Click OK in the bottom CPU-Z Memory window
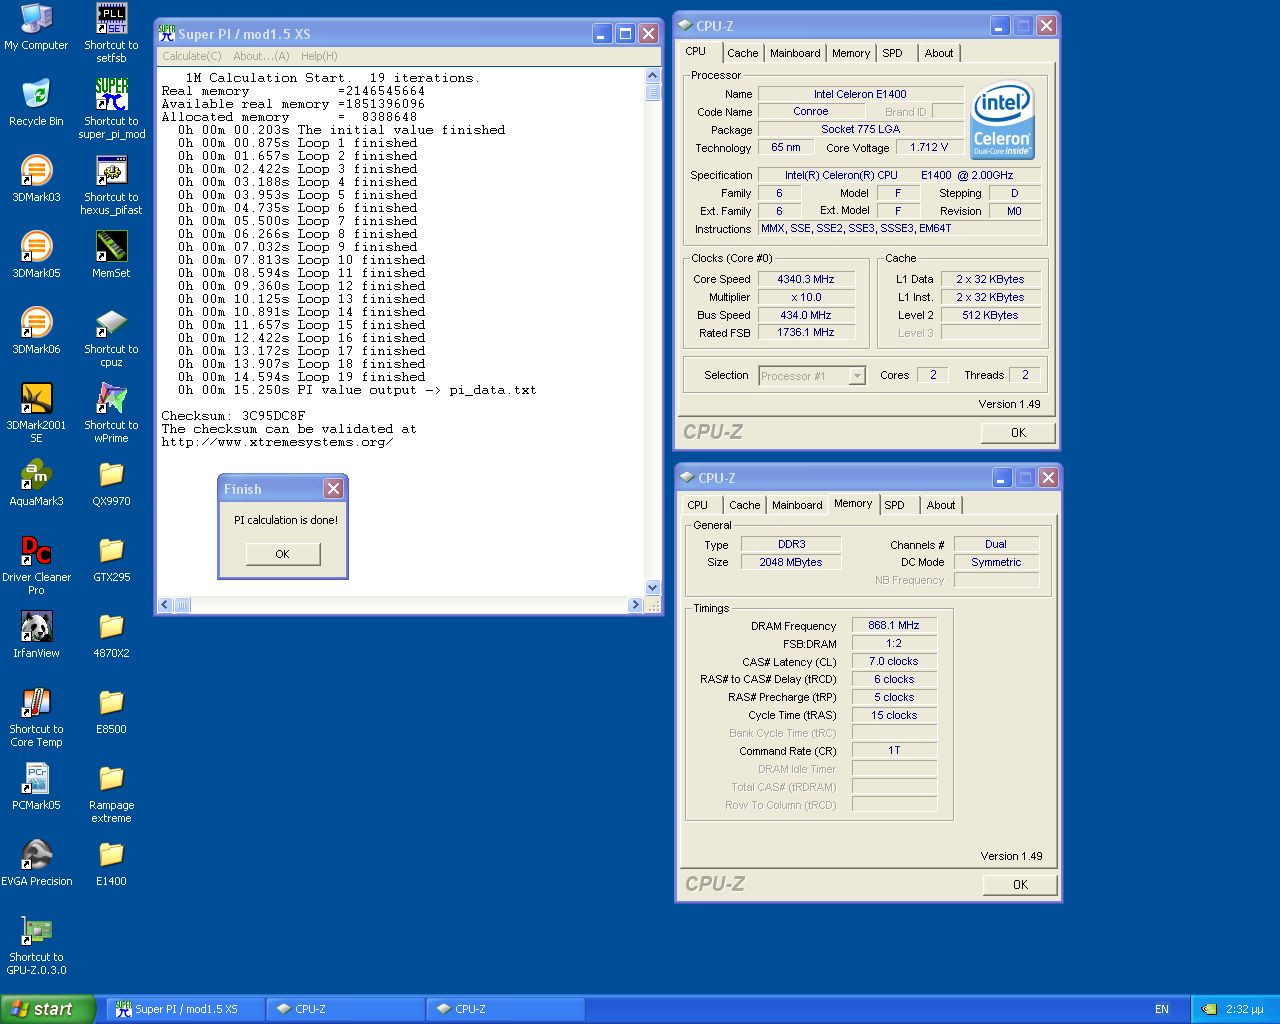This screenshot has height=1024, width=1280. point(1020,885)
